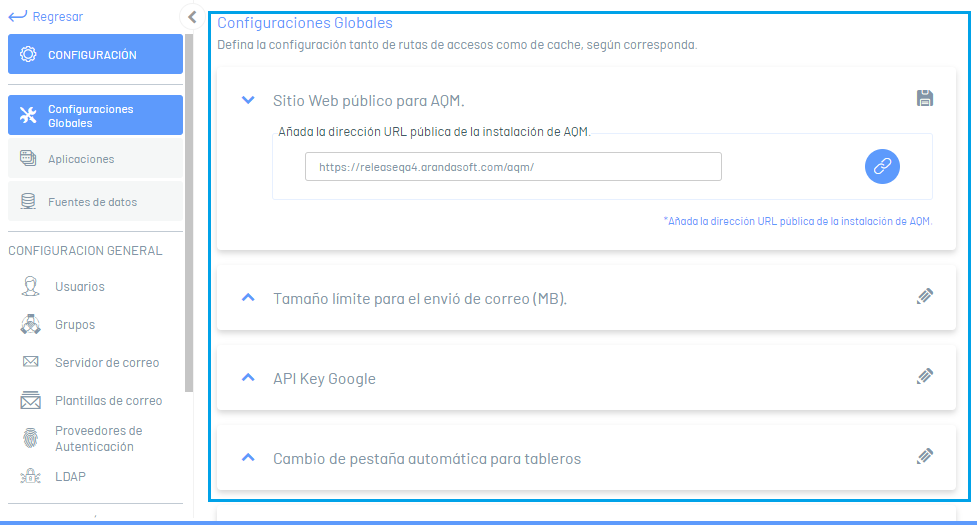Collapse the Sitio Web público para AQM section

coord(248,100)
